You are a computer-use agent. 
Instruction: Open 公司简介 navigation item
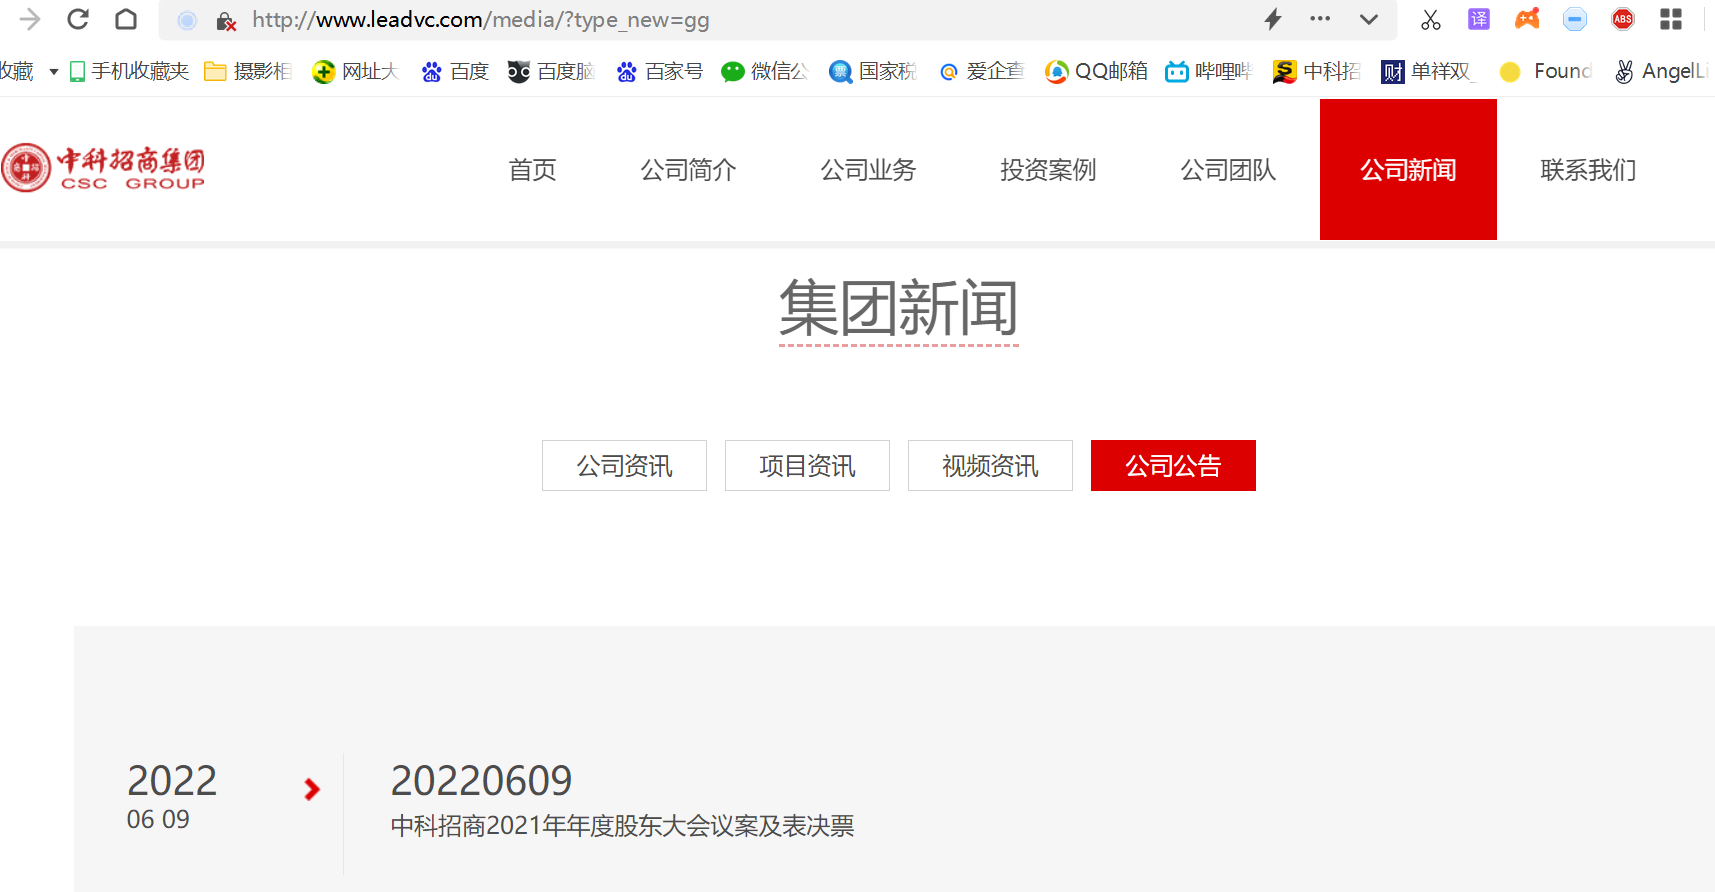coord(688,170)
